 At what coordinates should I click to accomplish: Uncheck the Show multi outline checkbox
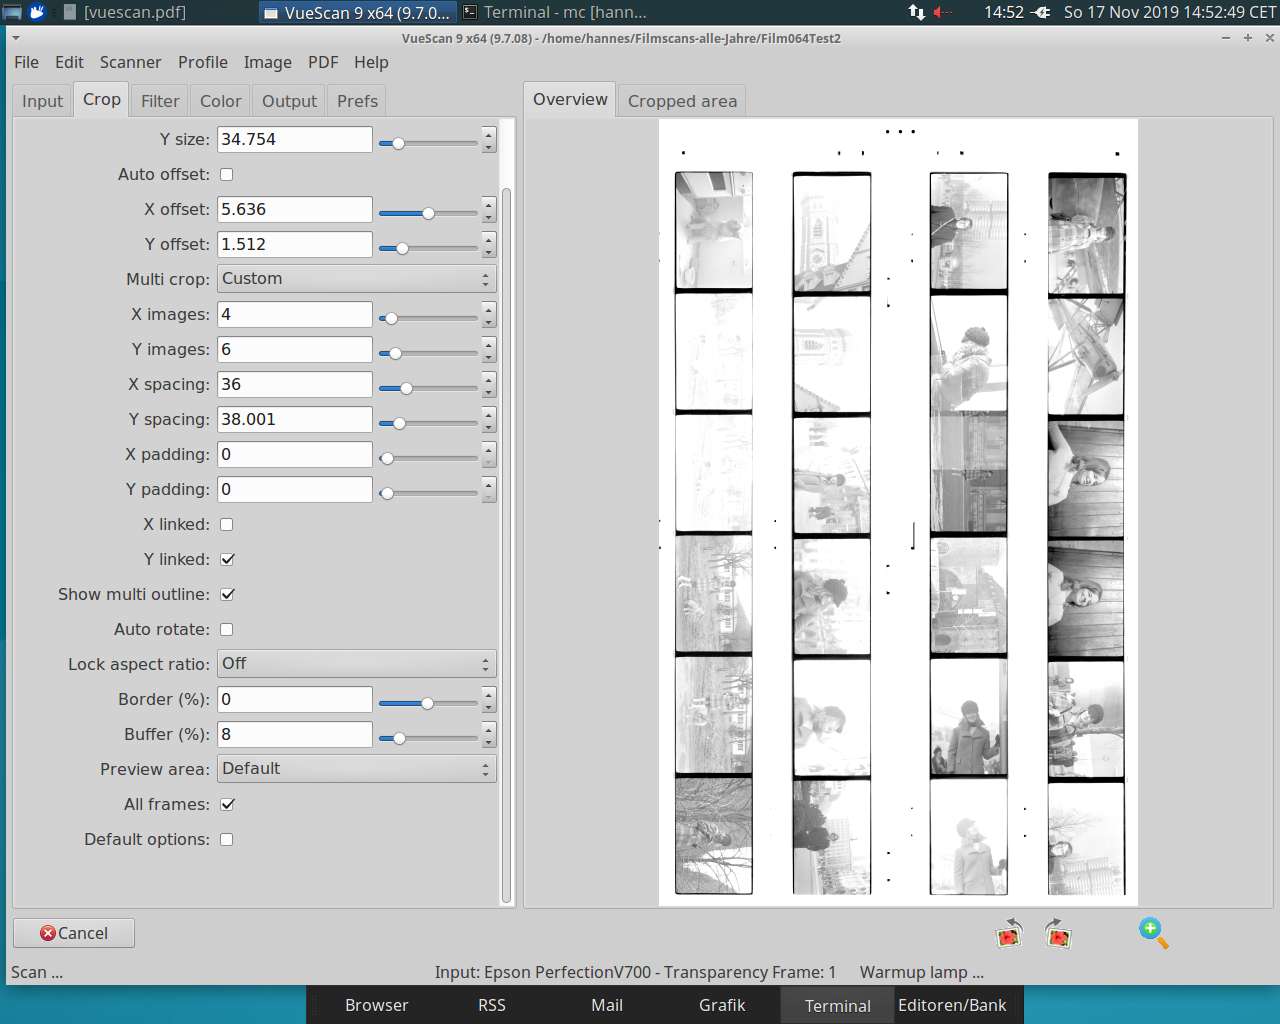[x=227, y=594]
